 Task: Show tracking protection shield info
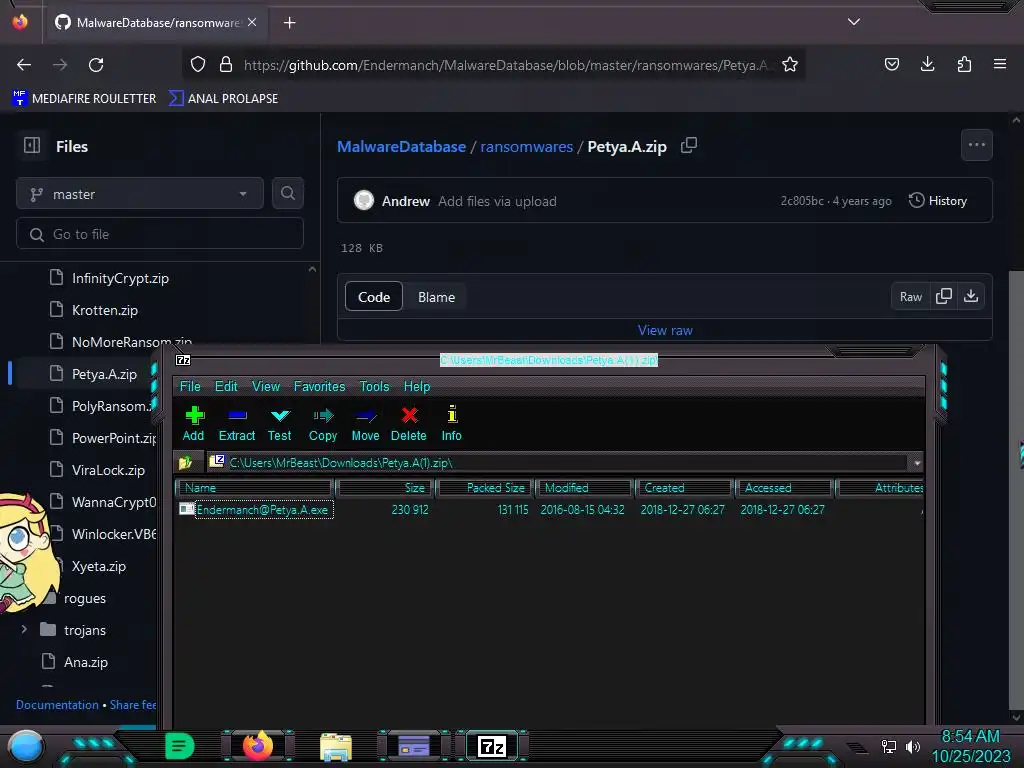click(198, 64)
